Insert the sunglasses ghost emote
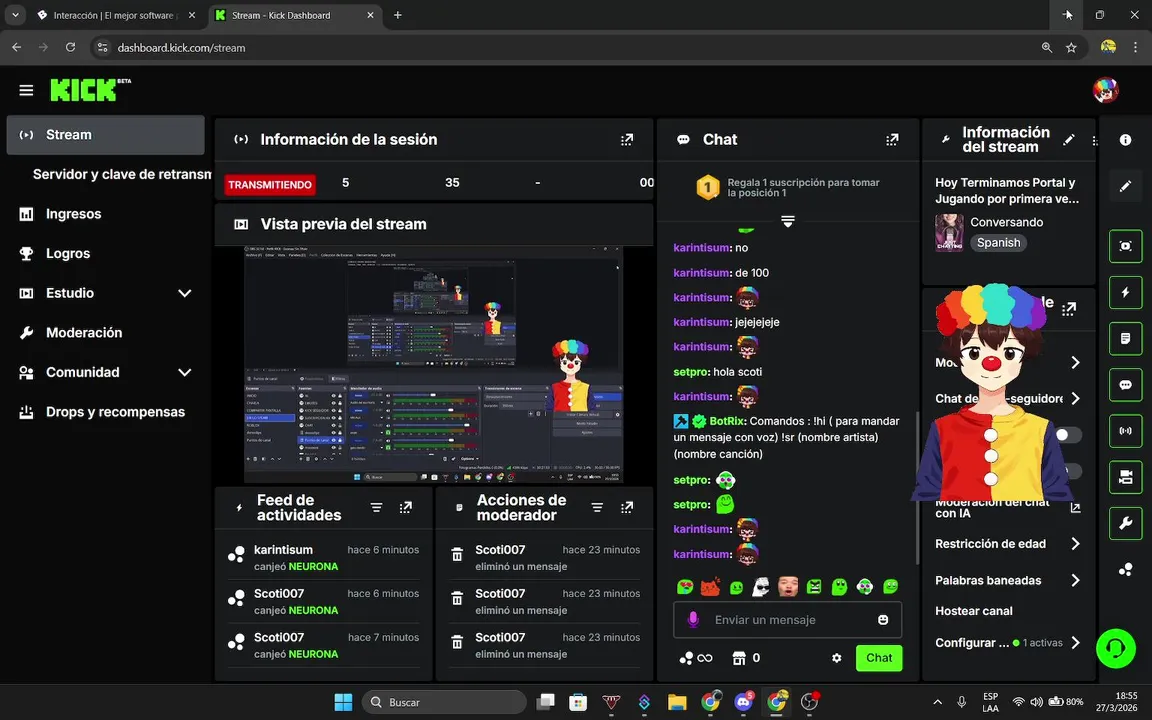This screenshot has height=720, width=1152. [x=761, y=586]
